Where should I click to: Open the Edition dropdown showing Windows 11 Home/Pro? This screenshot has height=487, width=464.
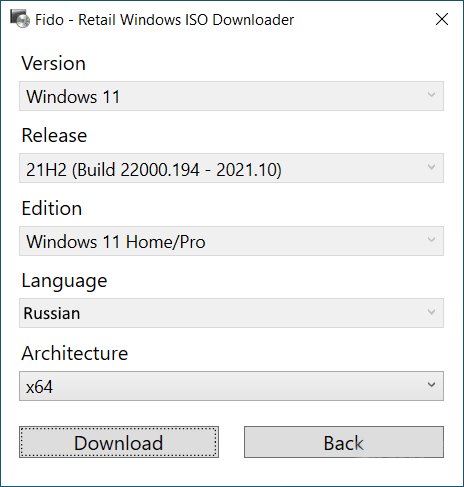(231, 241)
